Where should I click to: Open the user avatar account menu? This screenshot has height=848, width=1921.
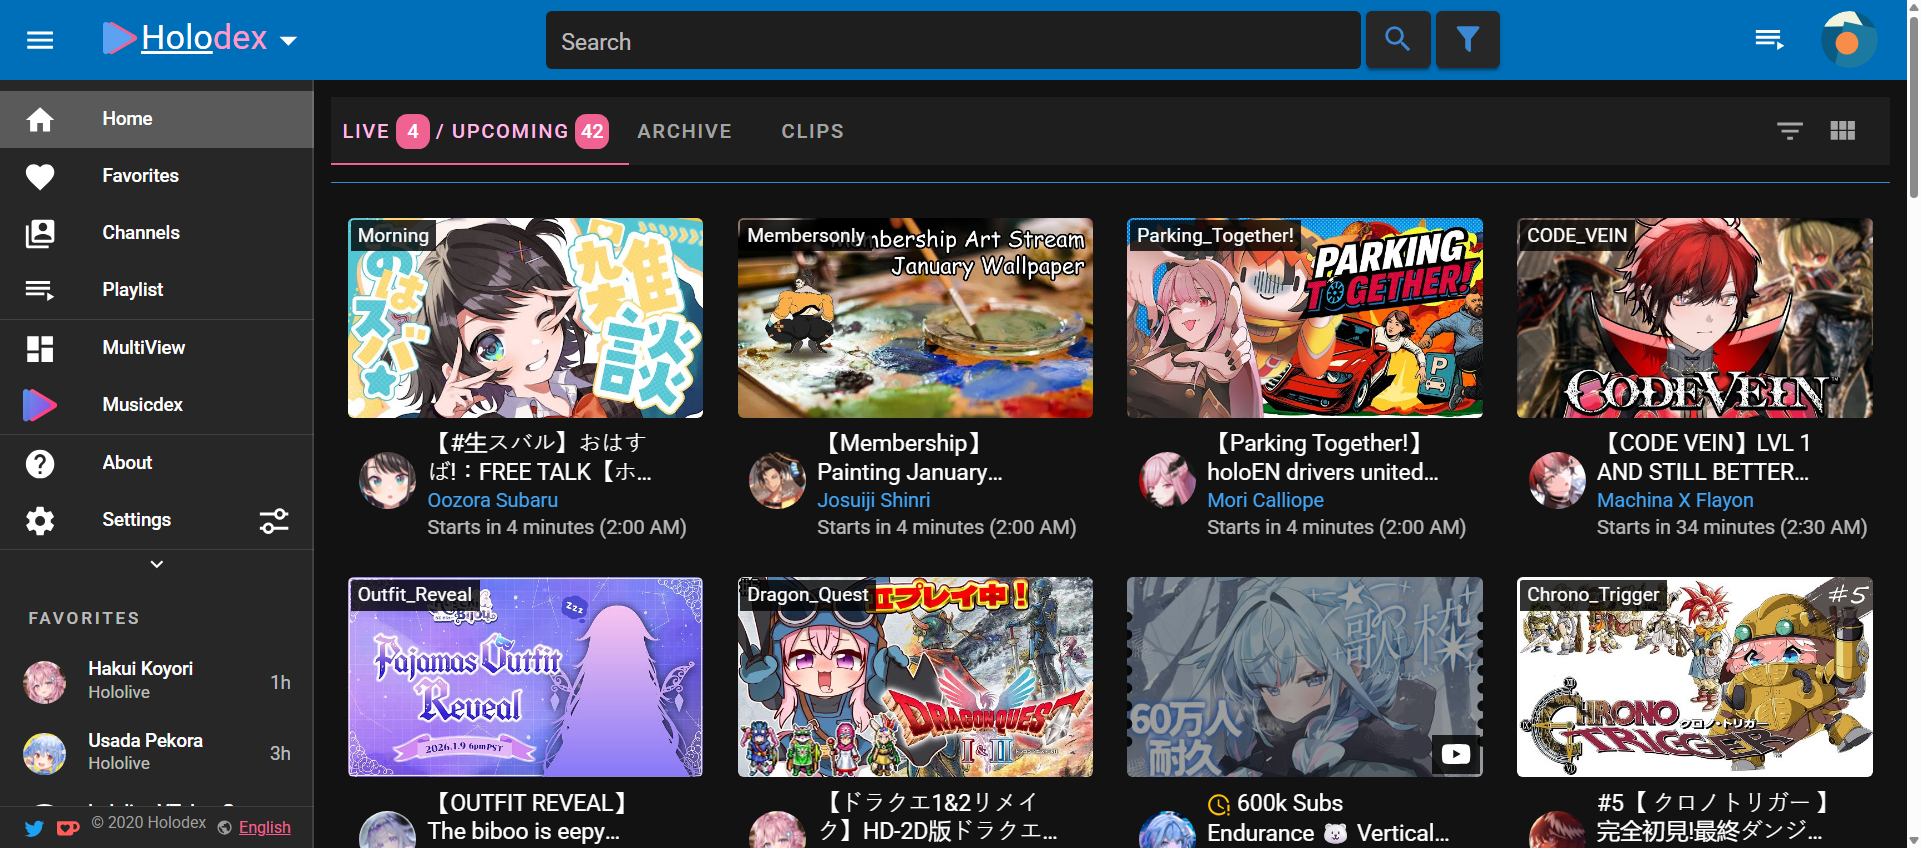coord(1847,40)
